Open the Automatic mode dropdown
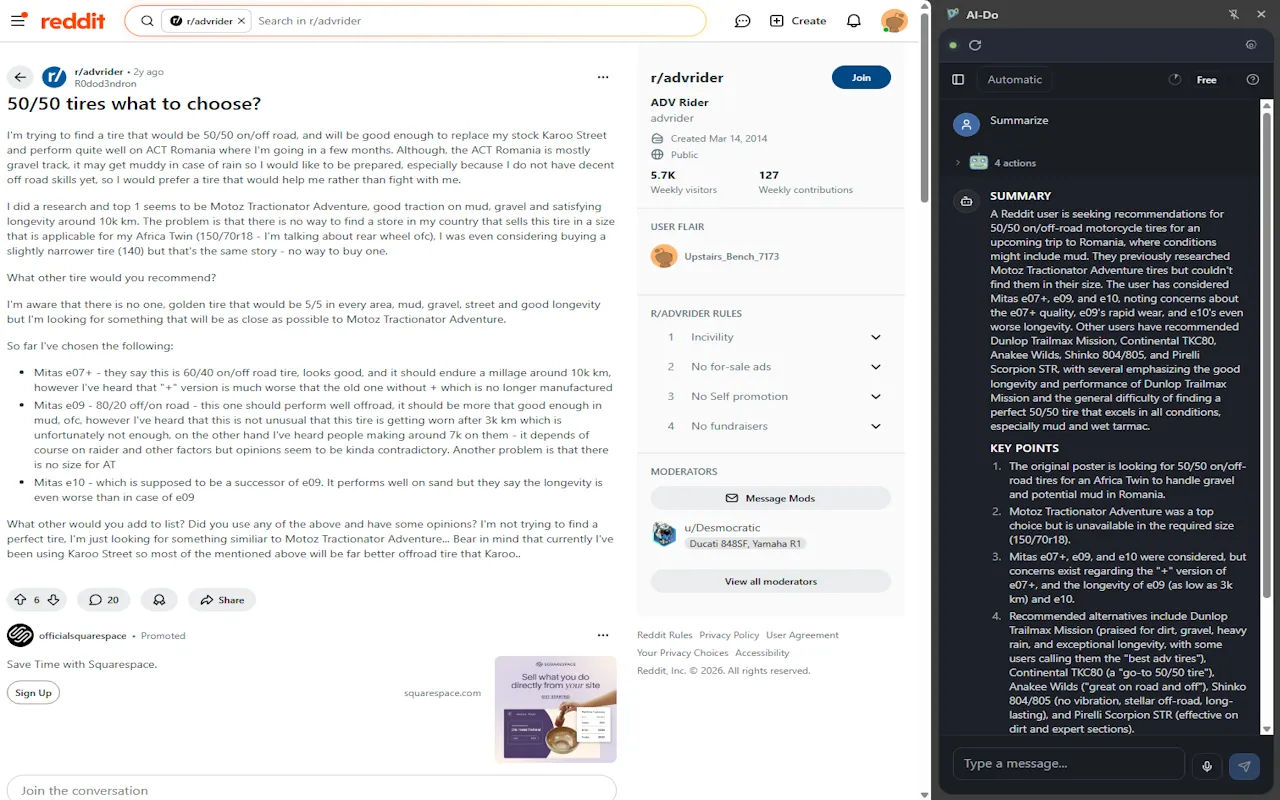Image resolution: width=1280 pixels, height=800 pixels. point(1014,79)
